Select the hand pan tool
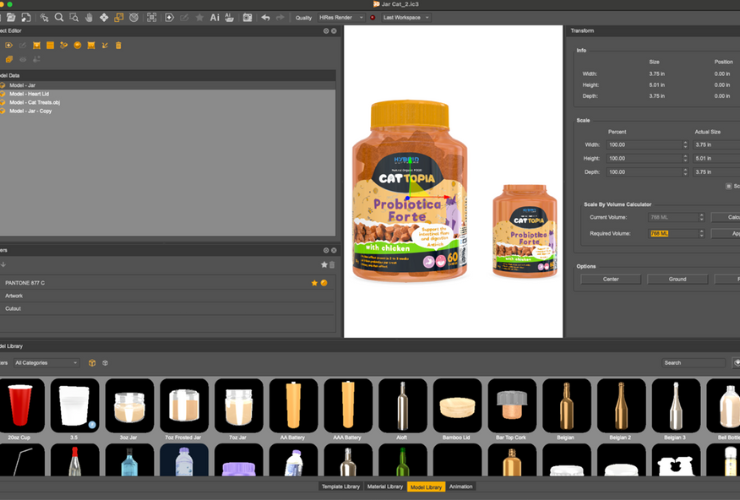740x500 pixels. [89, 17]
